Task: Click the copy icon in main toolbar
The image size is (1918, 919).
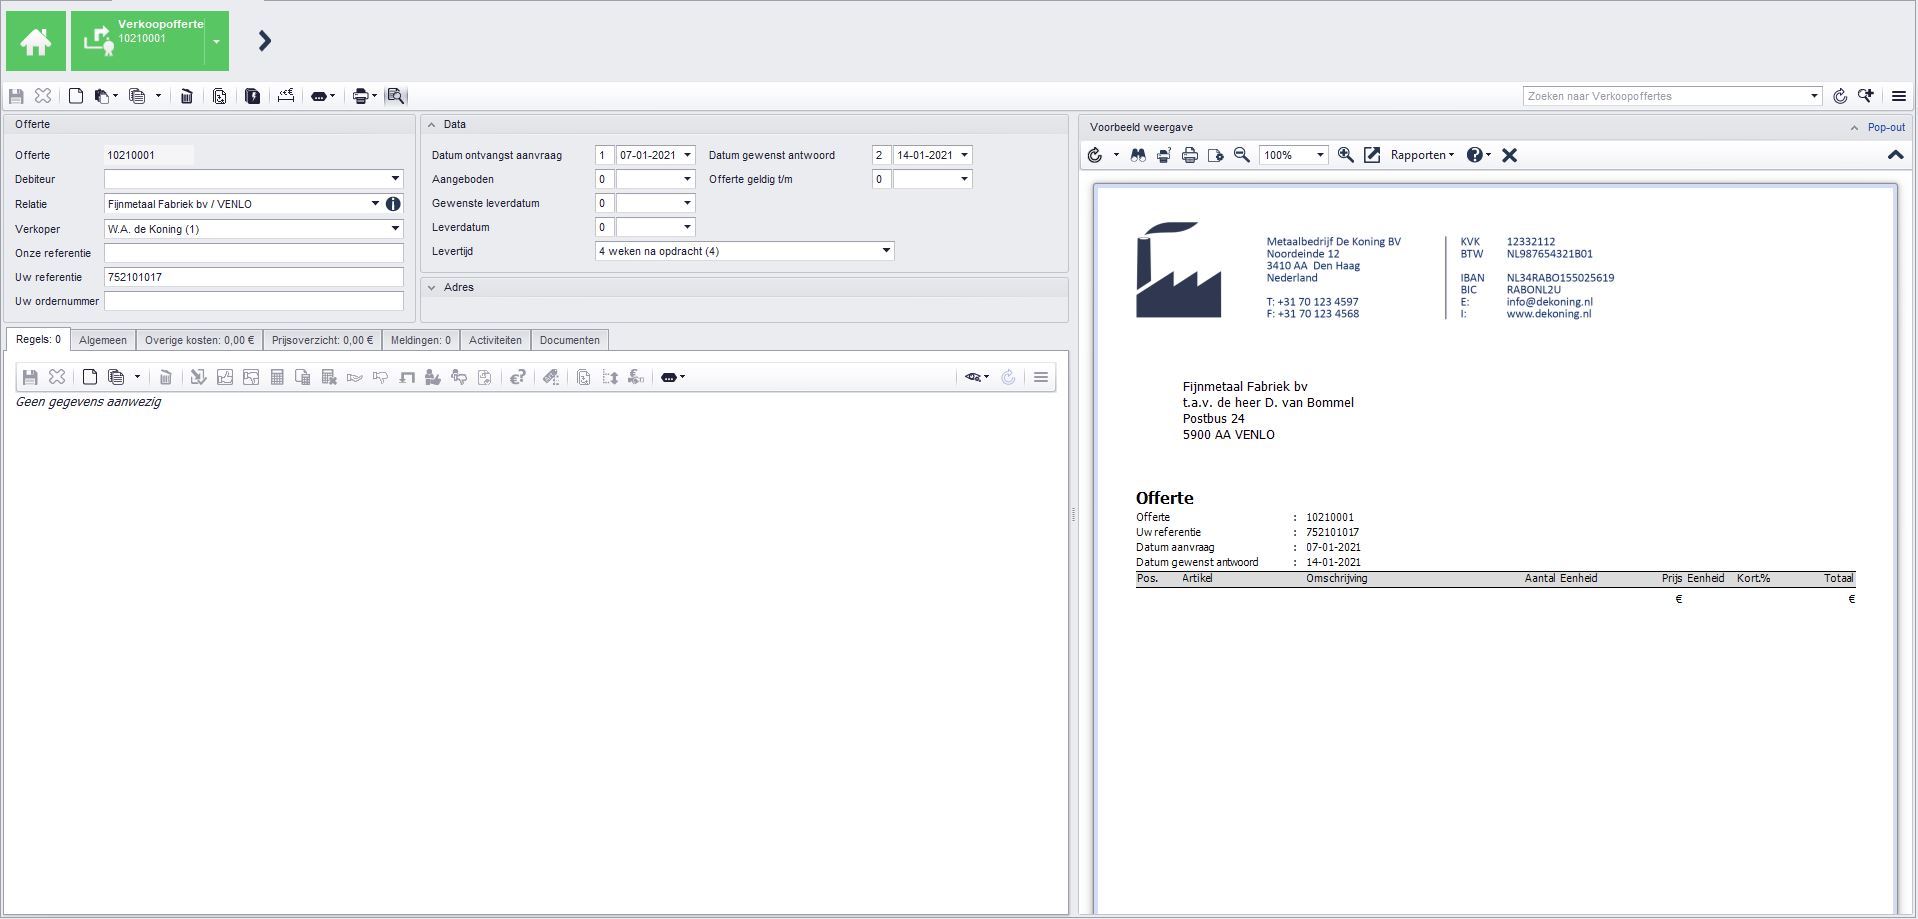Action: (138, 96)
